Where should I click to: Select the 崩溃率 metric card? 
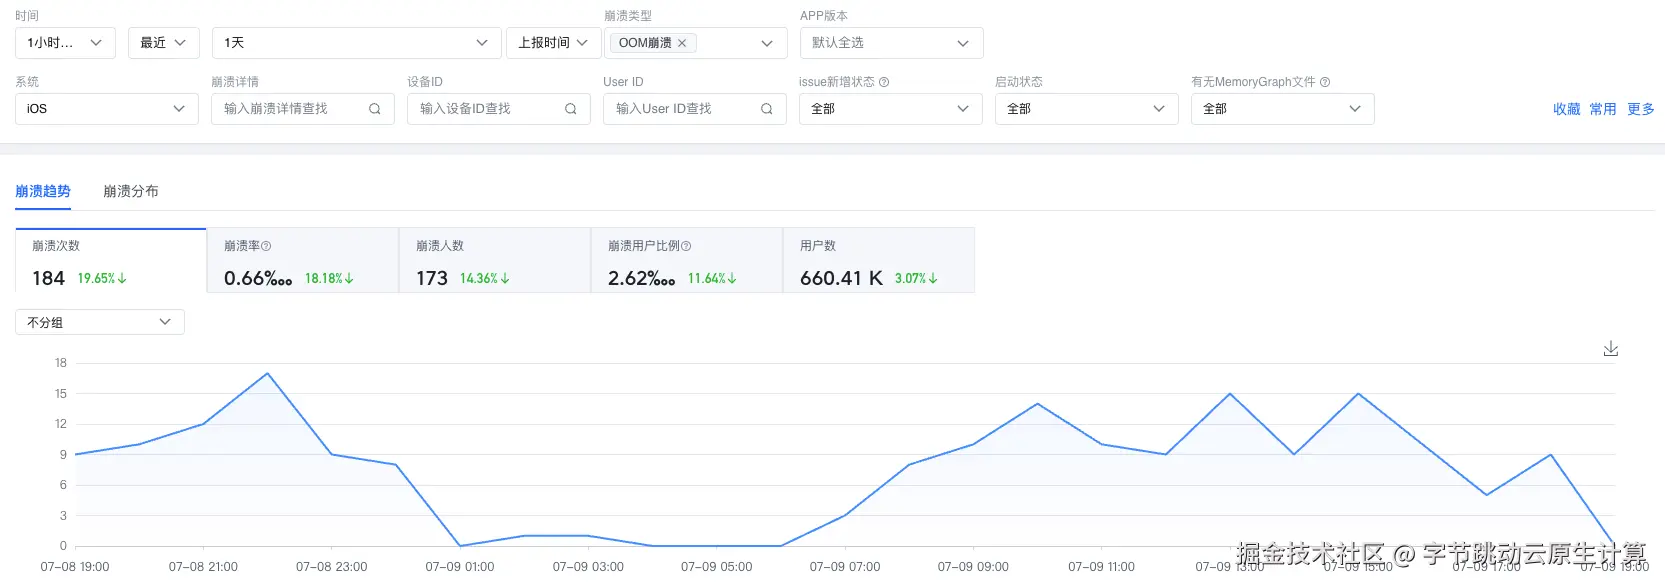click(x=303, y=261)
